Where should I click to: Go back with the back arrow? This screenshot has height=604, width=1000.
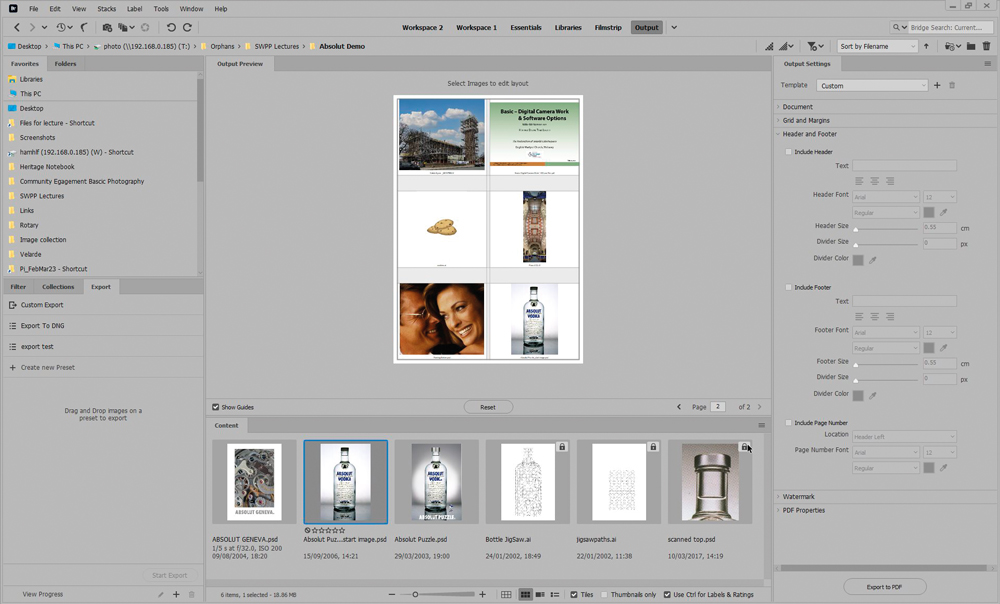[17, 27]
